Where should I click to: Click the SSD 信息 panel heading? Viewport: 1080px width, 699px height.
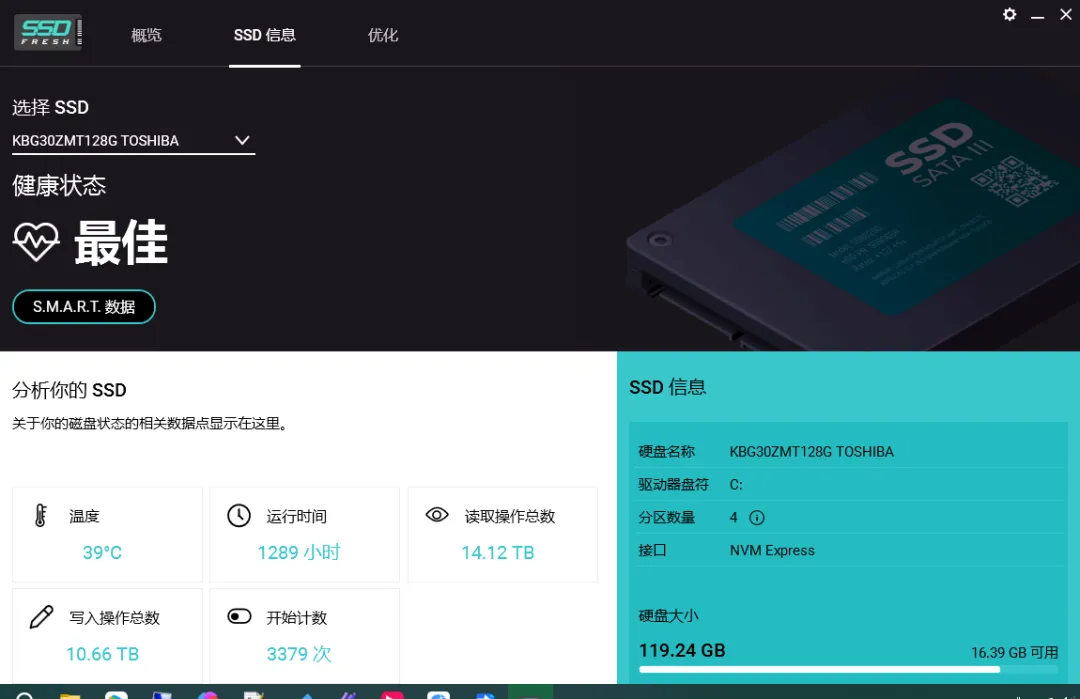667,387
